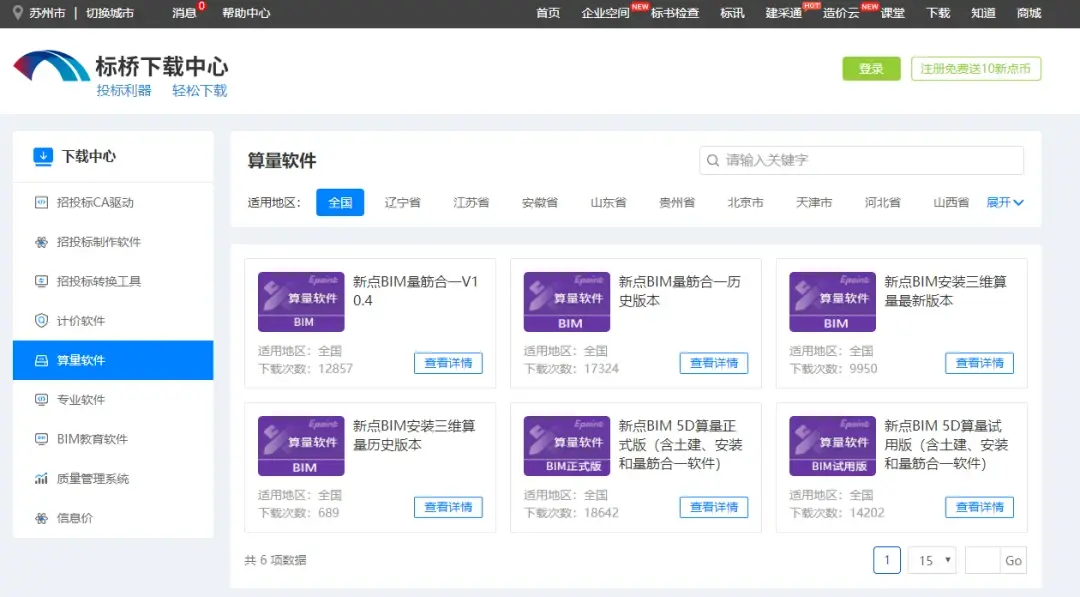Click the 计价软件 shield icon

tap(41, 320)
